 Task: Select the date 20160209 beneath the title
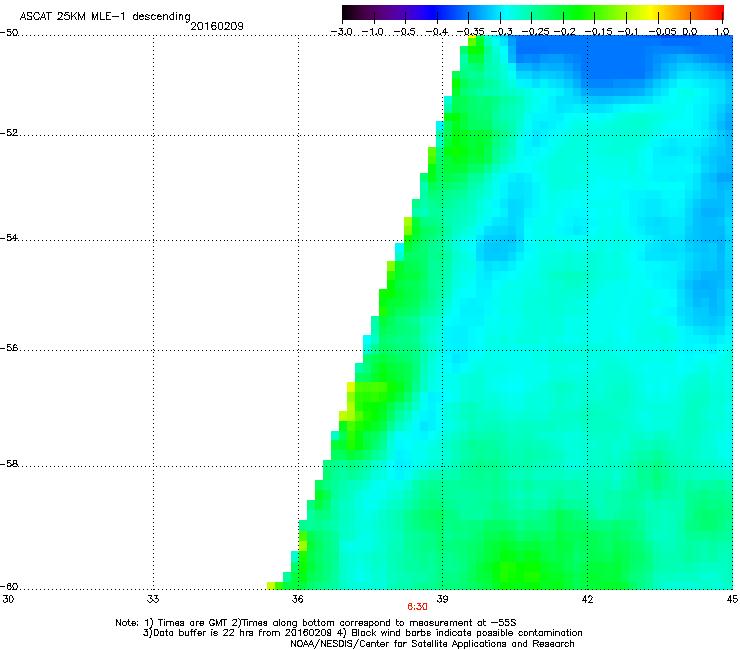(217, 26)
